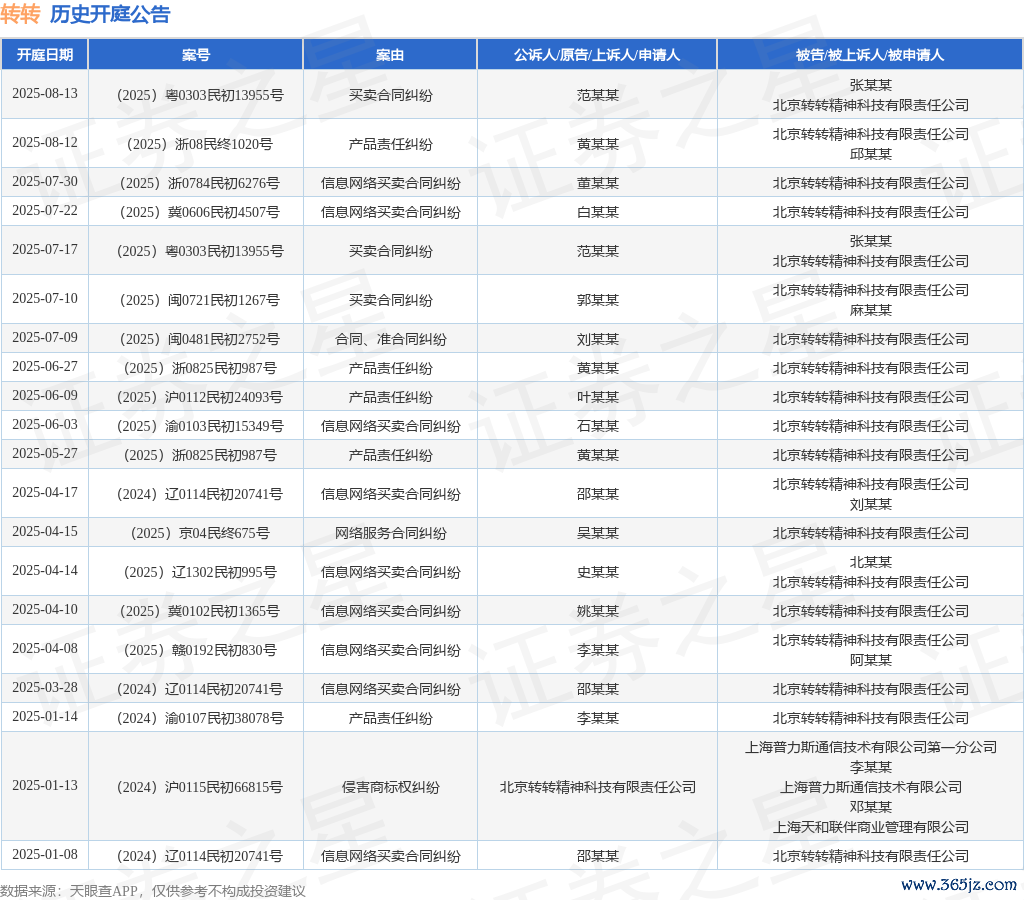Click the hearing date 2025-08-13
Viewport: 1024px width, 900px height.
[x=45, y=94]
